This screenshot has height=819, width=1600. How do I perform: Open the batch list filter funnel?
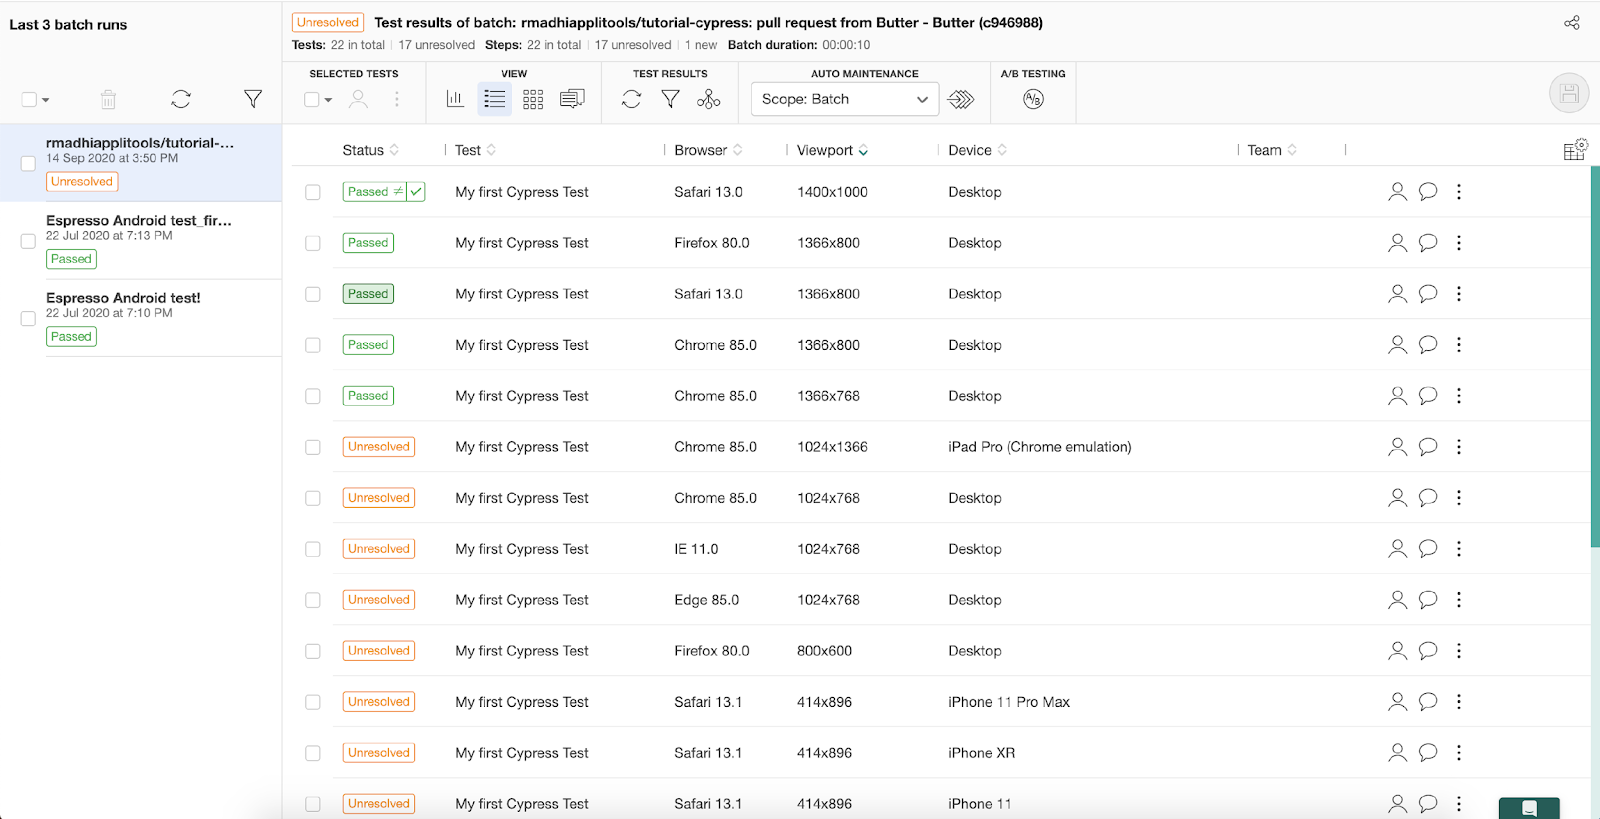[253, 99]
